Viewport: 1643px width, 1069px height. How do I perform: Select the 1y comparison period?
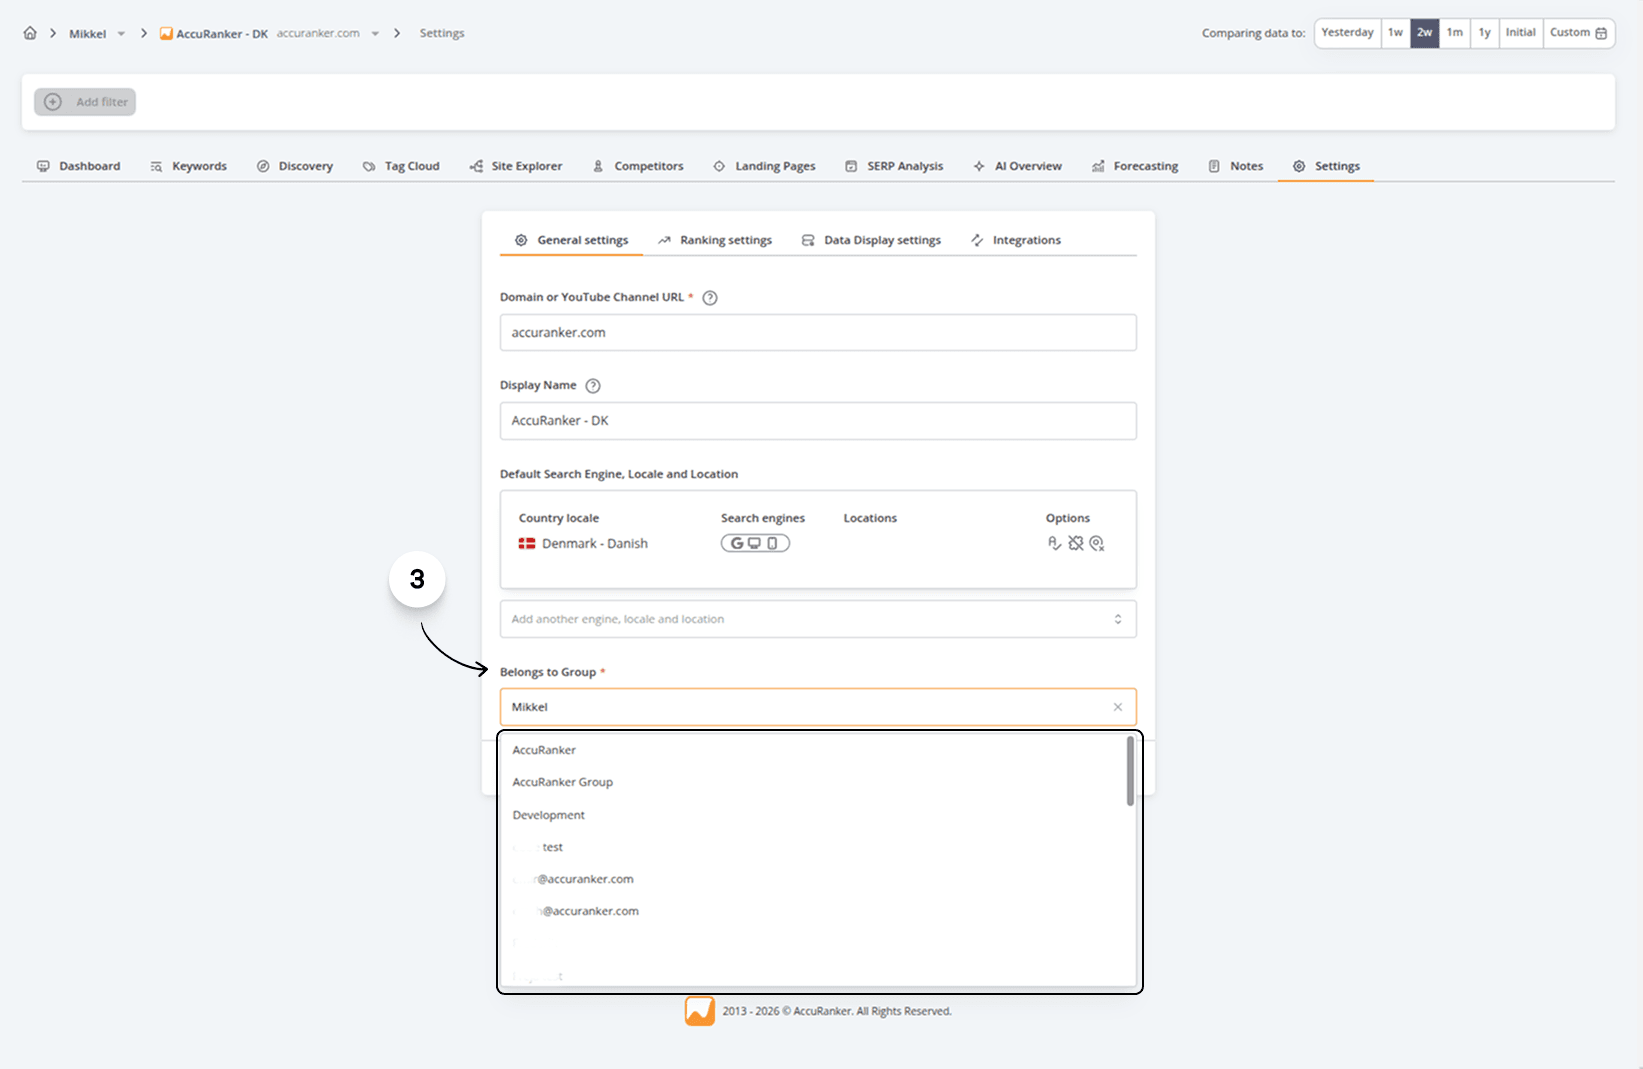[1484, 33]
